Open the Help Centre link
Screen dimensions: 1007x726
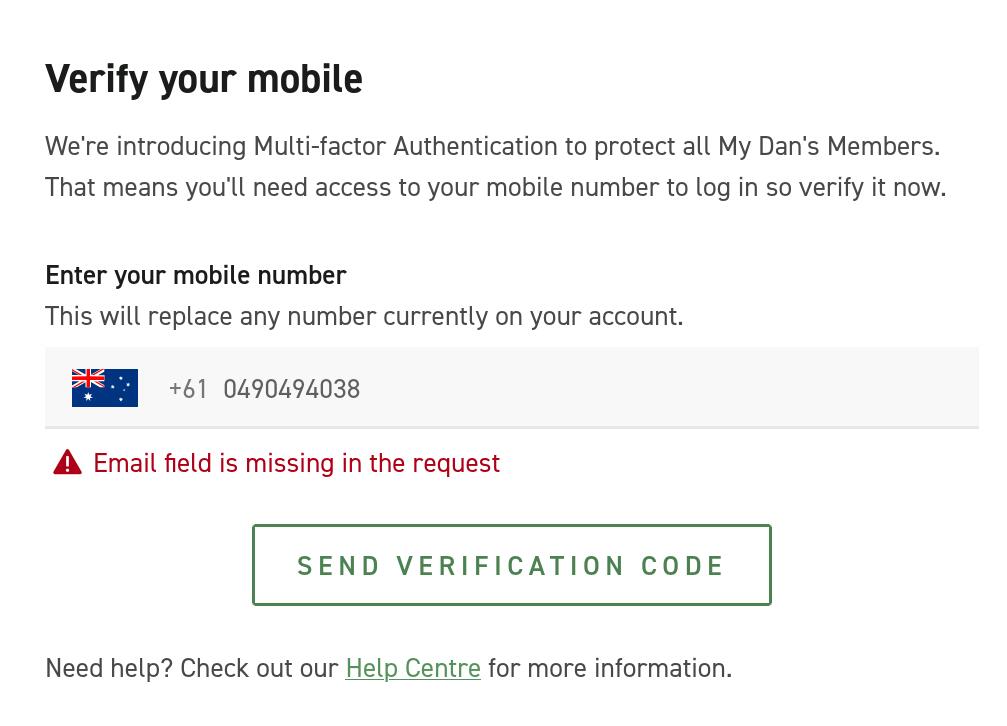click(x=413, y=668)
